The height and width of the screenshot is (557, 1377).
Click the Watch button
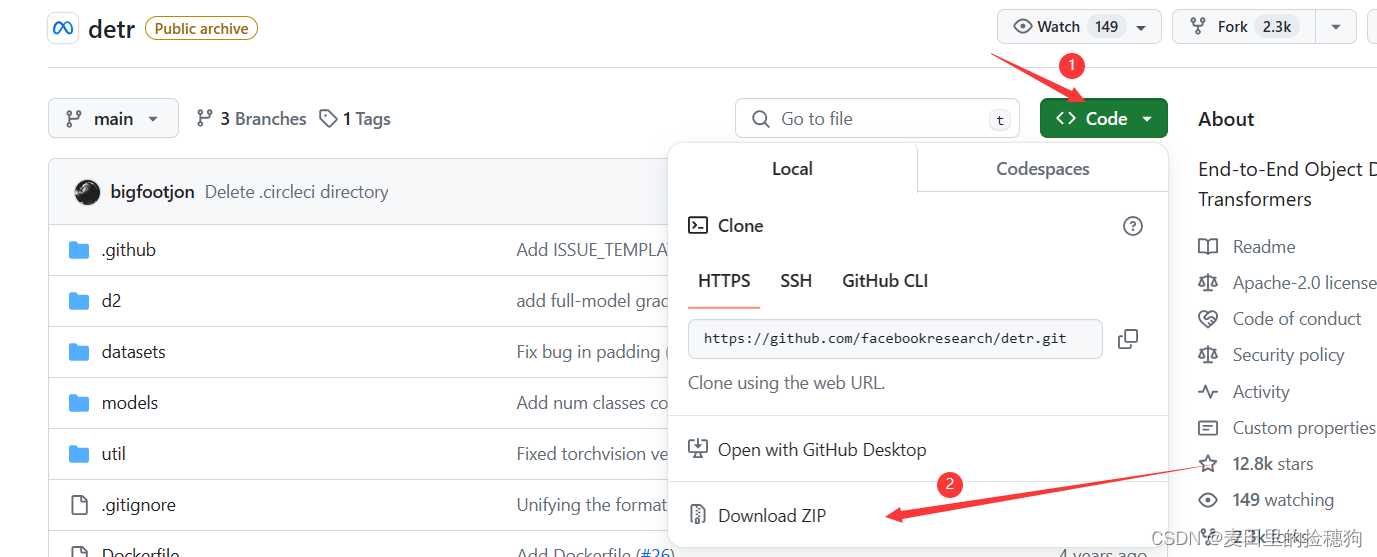coord(1079,27)
